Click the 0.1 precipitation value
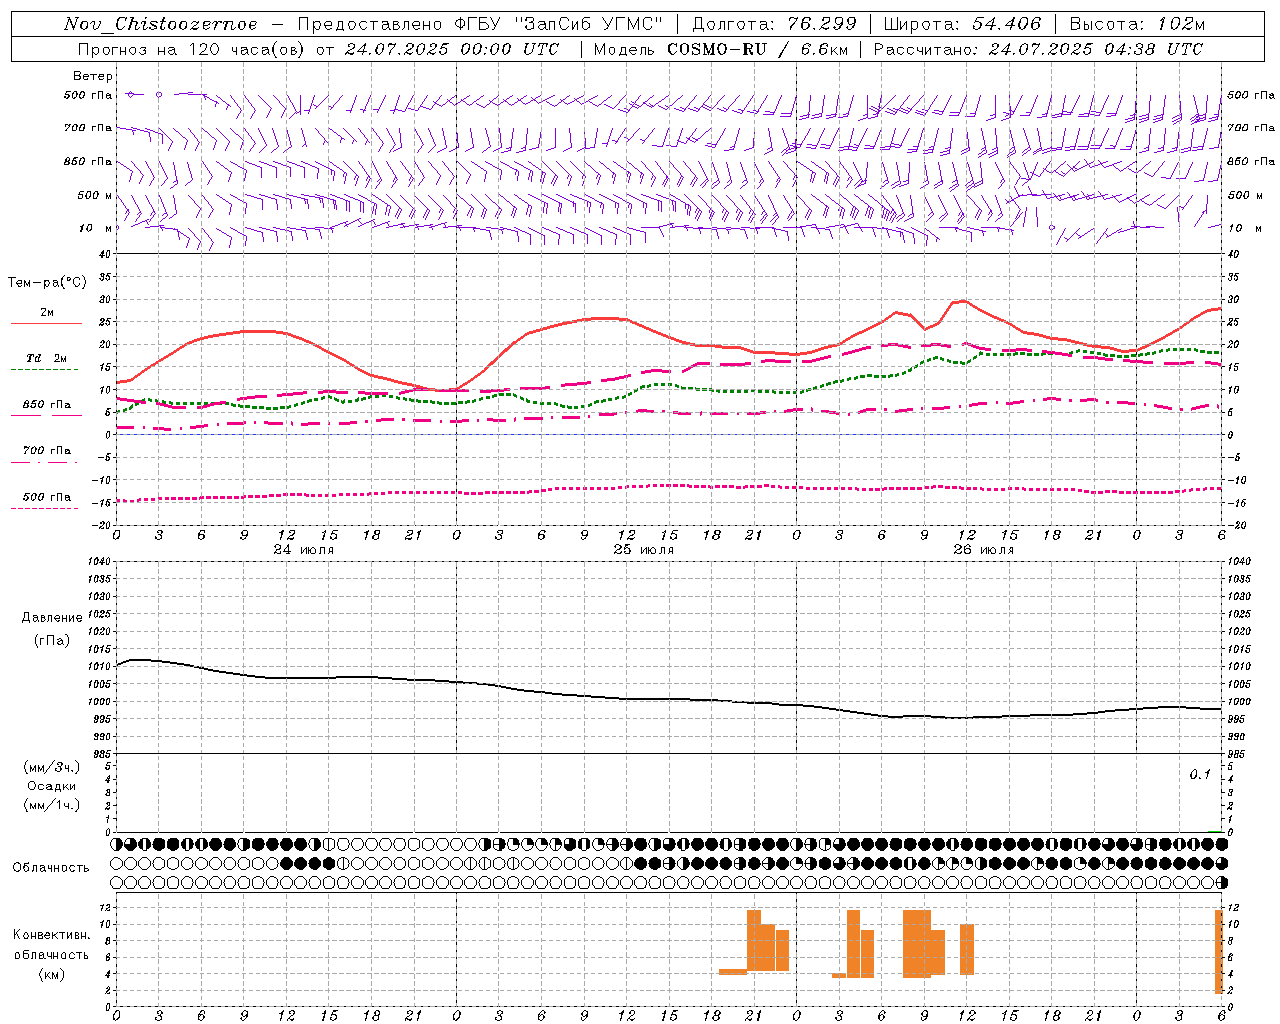 [x=1200, y=775]
